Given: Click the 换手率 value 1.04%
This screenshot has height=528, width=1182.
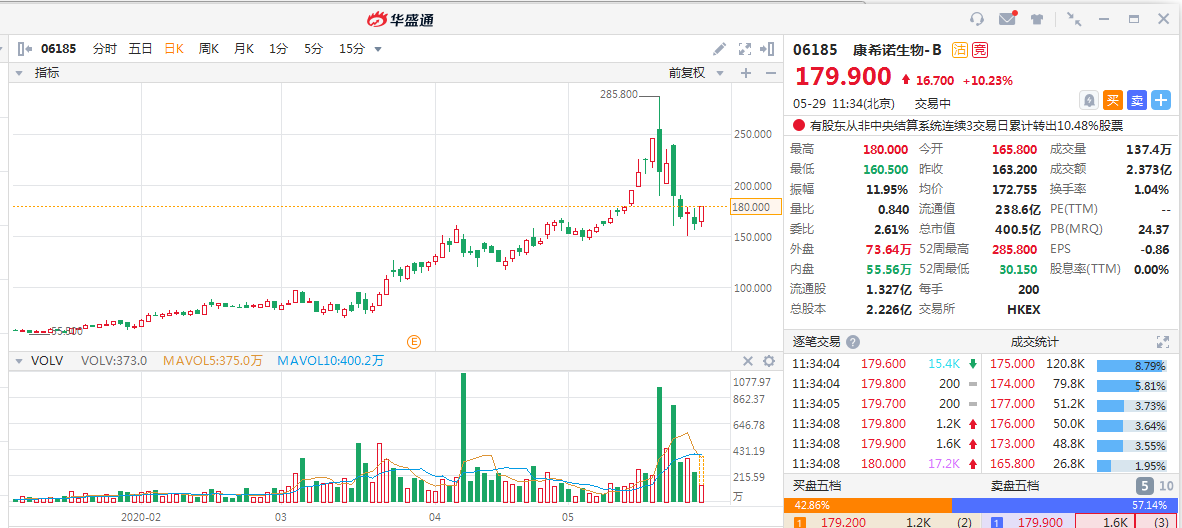Looking at the screenshot, I should click(x=1151, y=189).
